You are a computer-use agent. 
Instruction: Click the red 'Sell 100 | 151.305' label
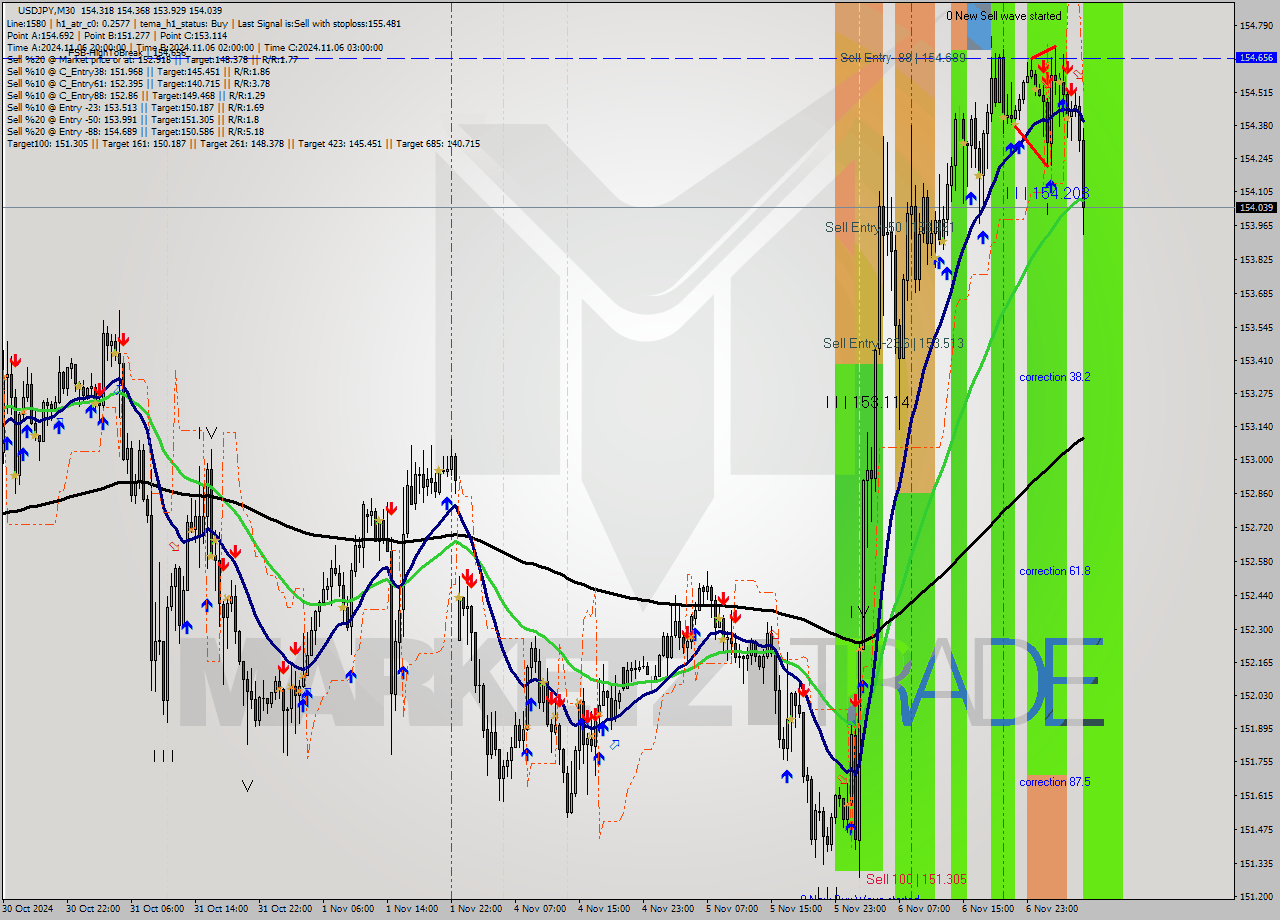(916, 879)
